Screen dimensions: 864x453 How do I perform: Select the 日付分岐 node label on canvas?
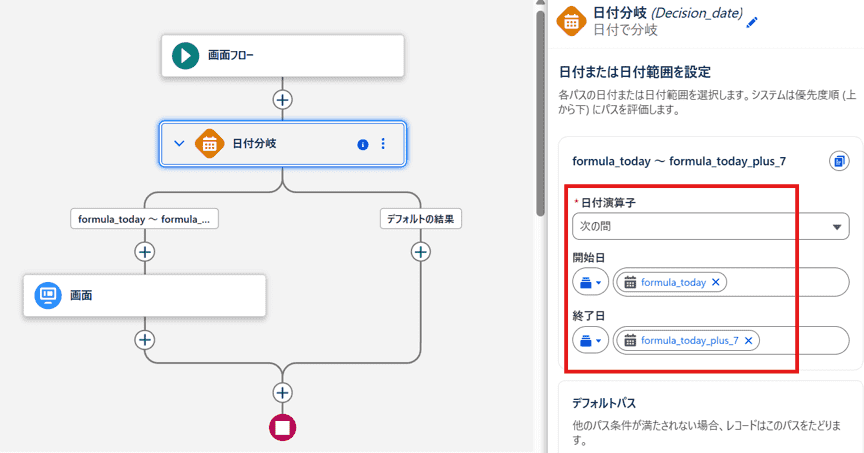coord(254,143)
